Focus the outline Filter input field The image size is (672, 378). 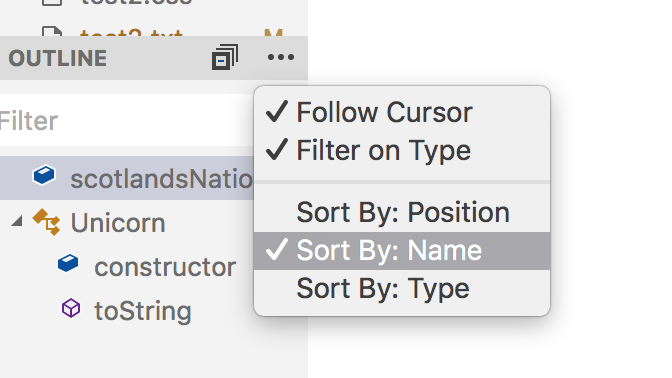127,120
